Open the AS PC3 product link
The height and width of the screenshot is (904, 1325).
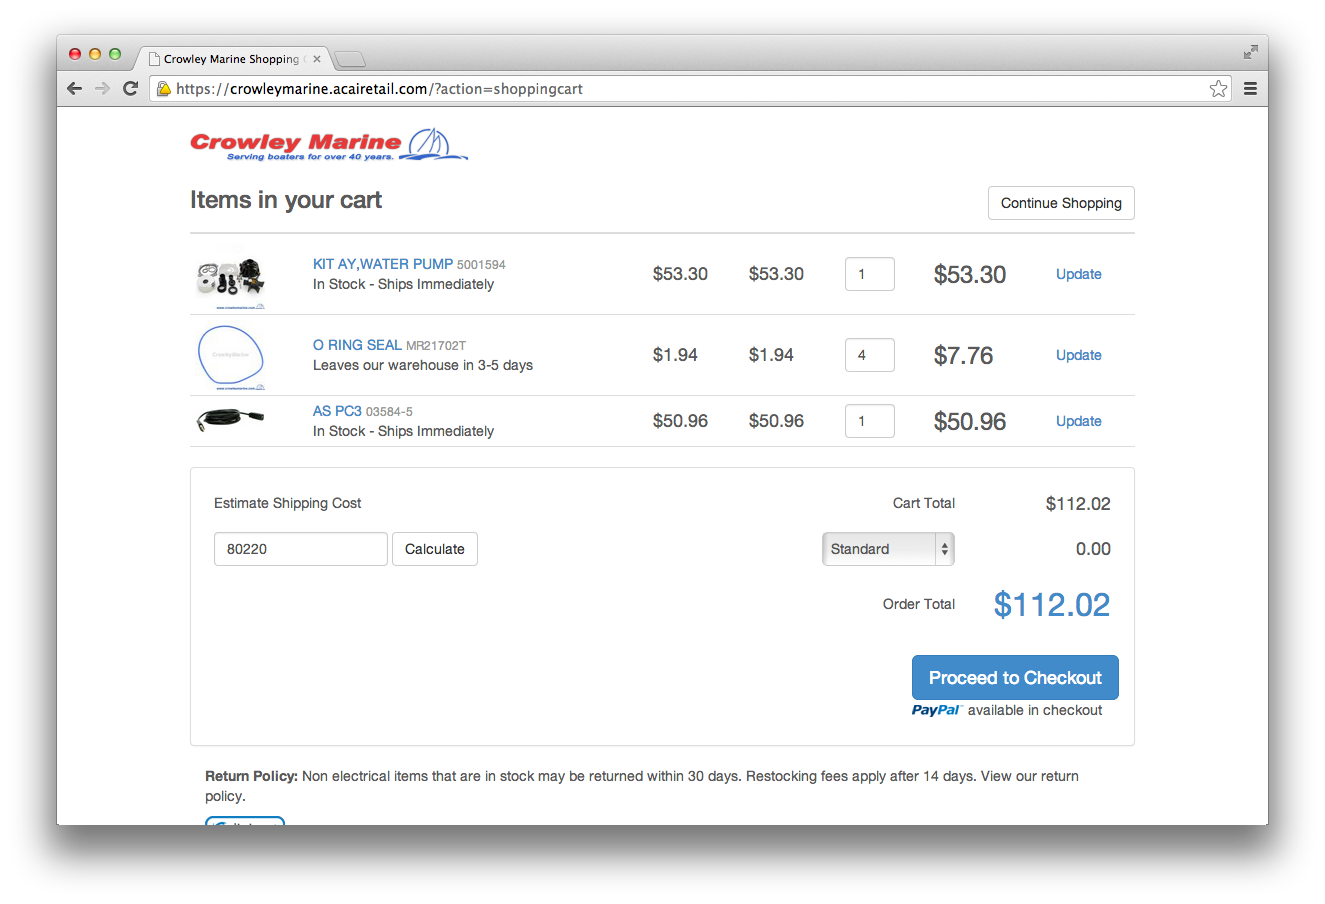pyautogui.click(x=337, y=411)
